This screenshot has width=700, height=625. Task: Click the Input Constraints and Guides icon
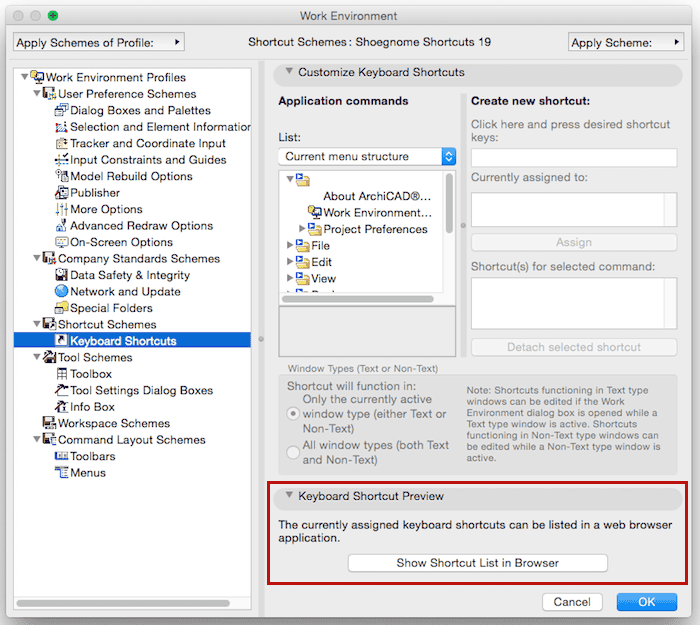[x=61, y=159]
